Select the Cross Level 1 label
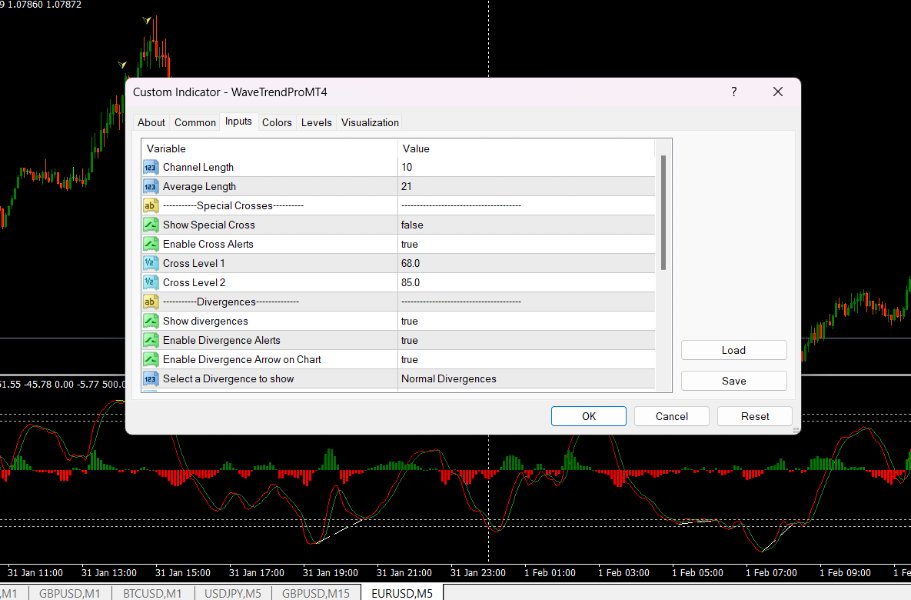Screen dimensions: 911x600 (193, 263)
